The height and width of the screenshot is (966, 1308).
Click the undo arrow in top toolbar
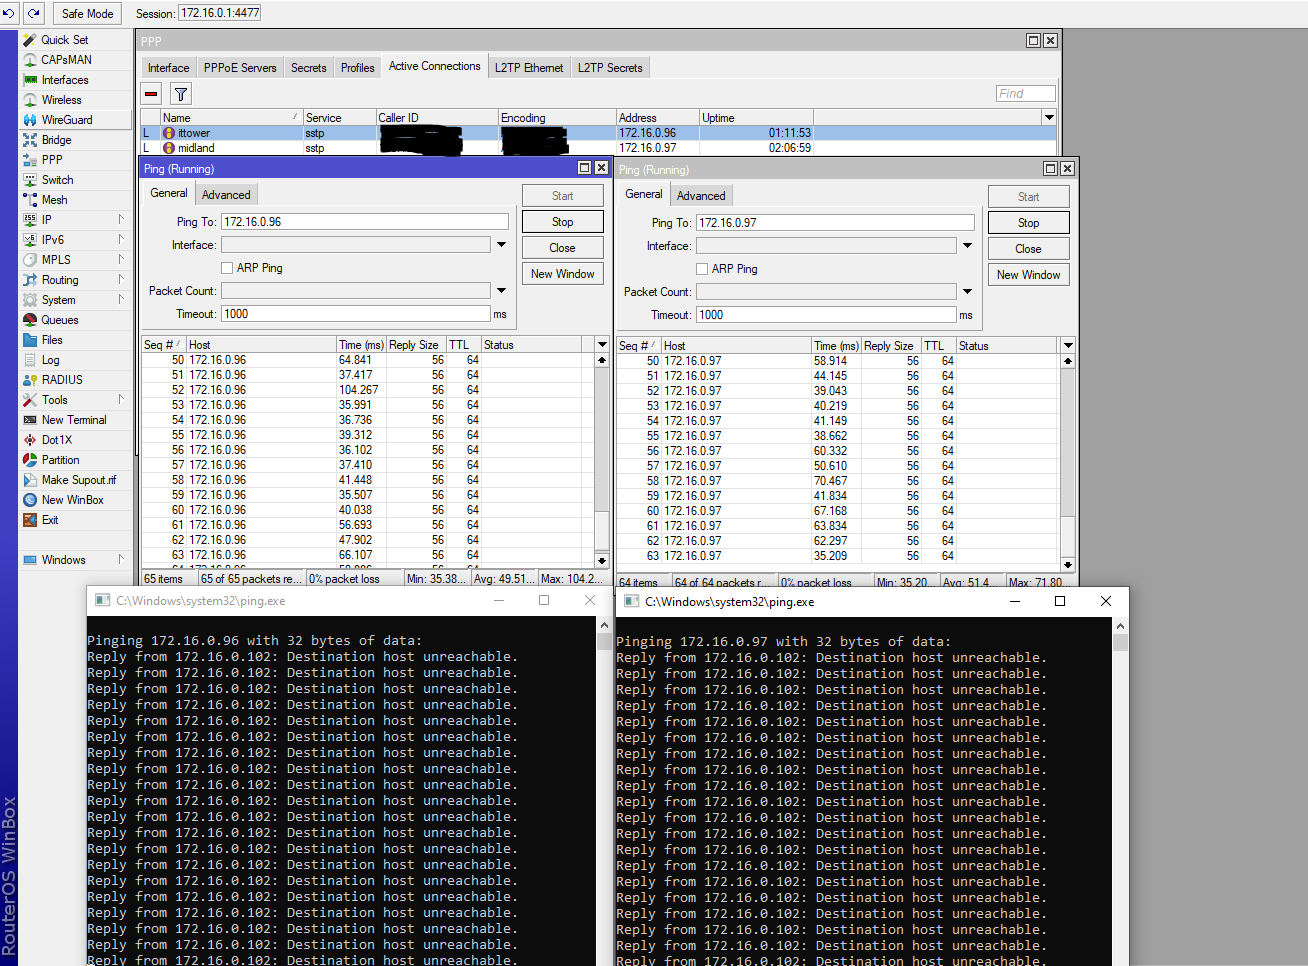pyautogui.click(x=10, y=13)
